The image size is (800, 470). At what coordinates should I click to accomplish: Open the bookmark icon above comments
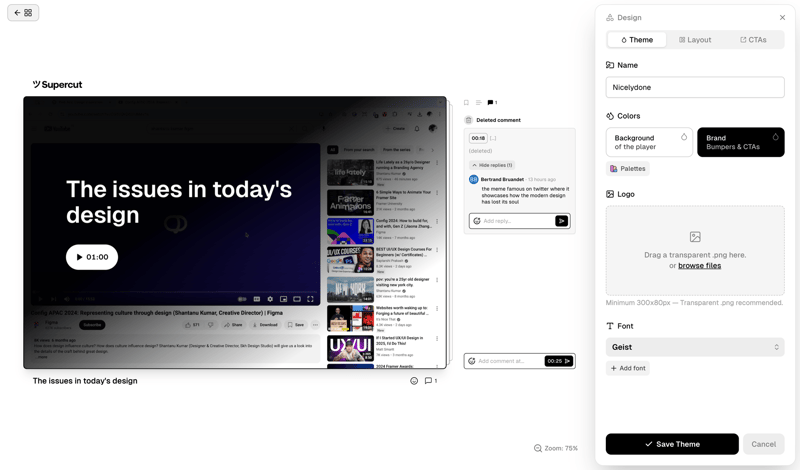pyautogui.click(x=466, y=103)
